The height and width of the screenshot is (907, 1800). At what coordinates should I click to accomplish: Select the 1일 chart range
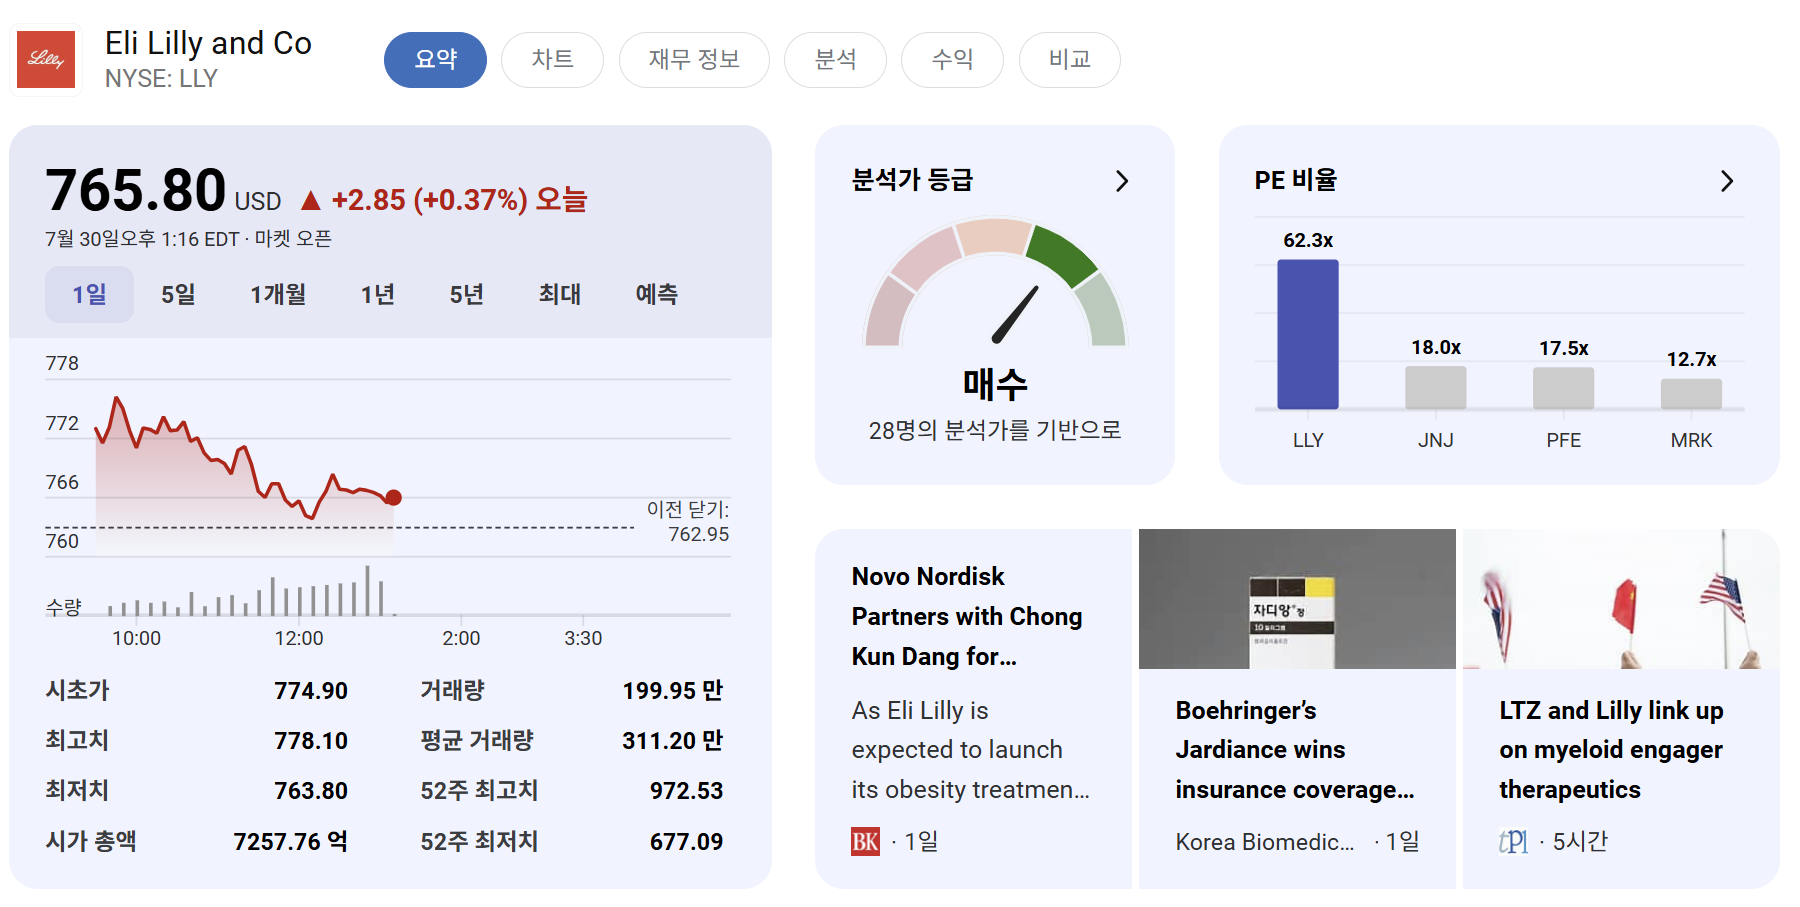(x=89, y=294)
